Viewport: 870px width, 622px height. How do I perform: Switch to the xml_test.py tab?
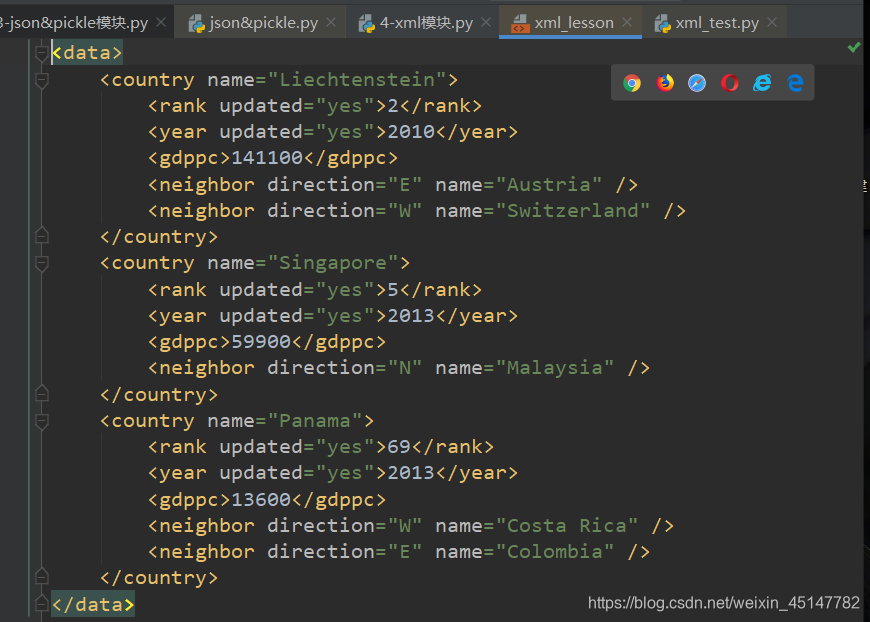pos(717,23)
